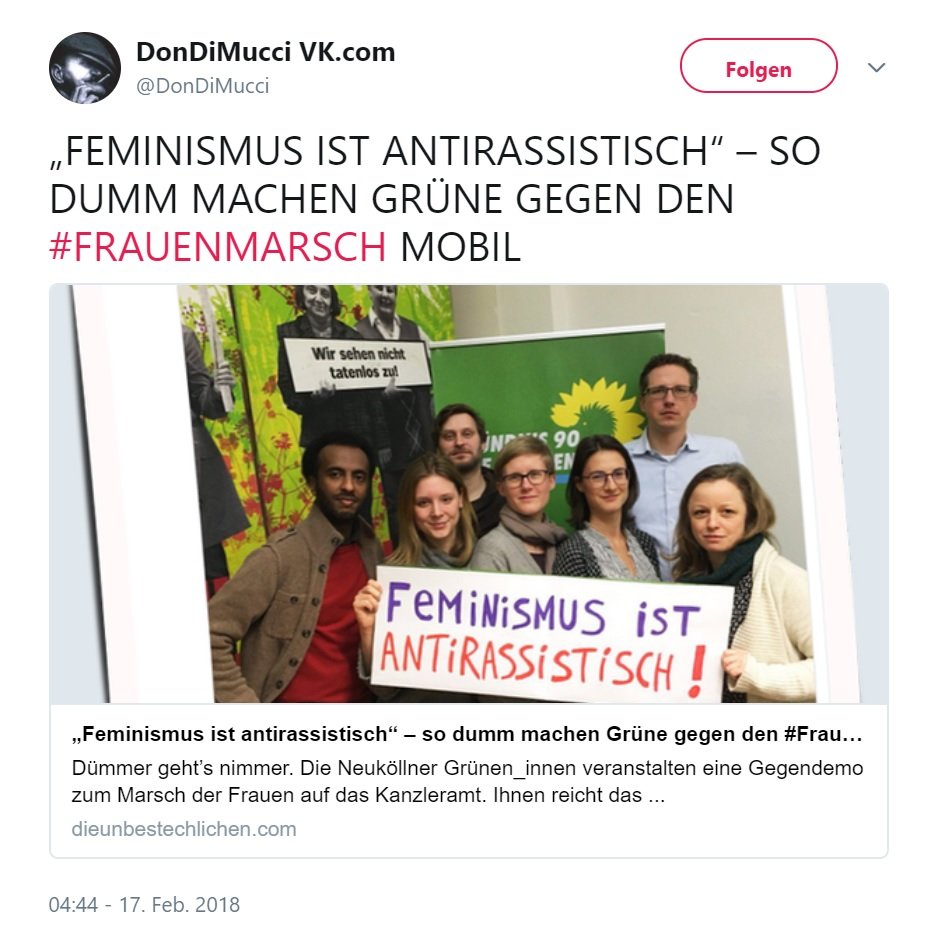Screen dimensions: 947x935
Task: Click the tweet timestamp 04:44 - 17. Feb. 2018
Action: point(144,904)
